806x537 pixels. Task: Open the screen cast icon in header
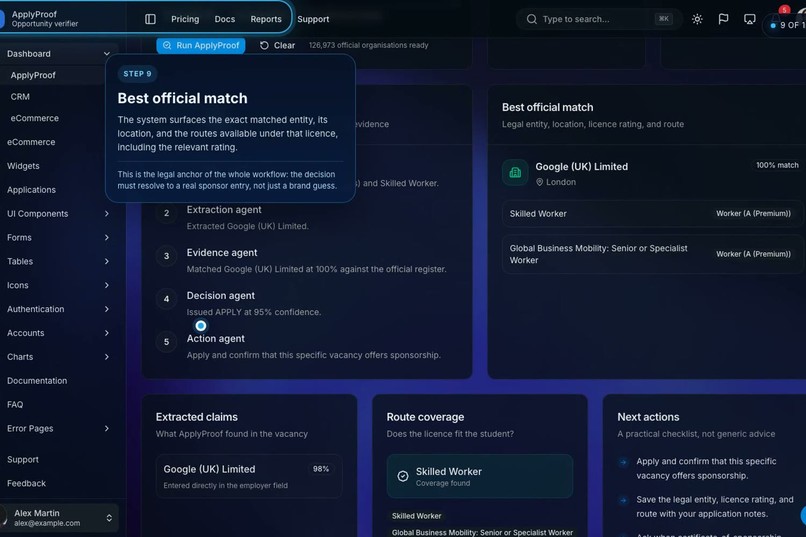pos(749,19)
